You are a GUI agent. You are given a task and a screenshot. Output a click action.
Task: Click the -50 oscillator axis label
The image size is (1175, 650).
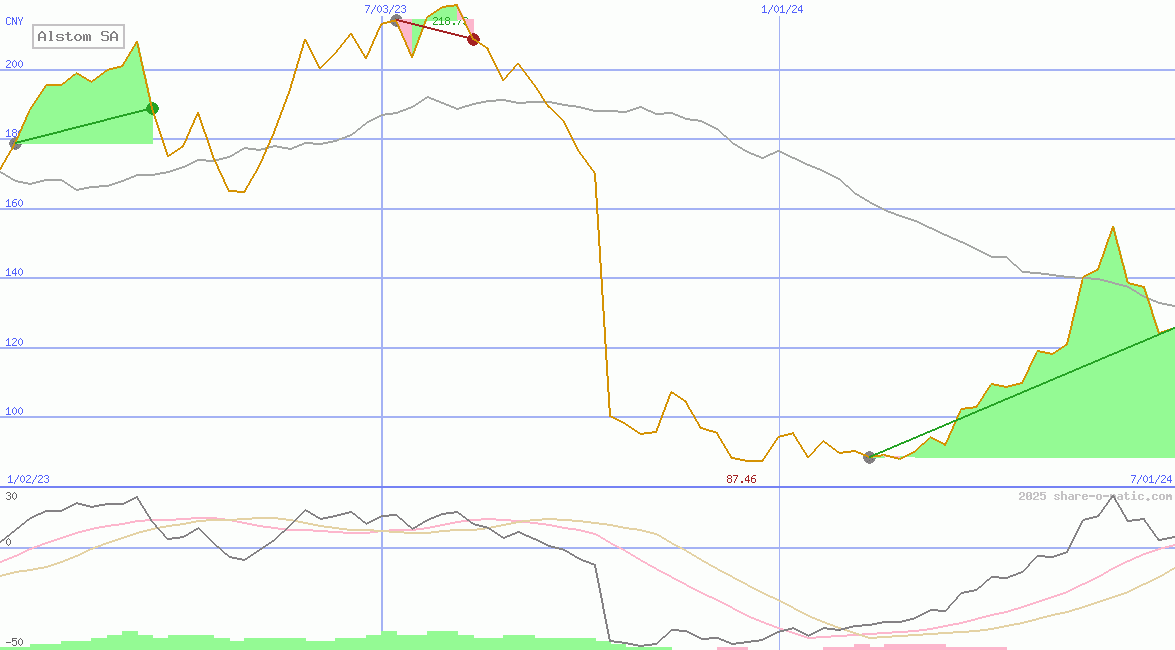[14, 642]
